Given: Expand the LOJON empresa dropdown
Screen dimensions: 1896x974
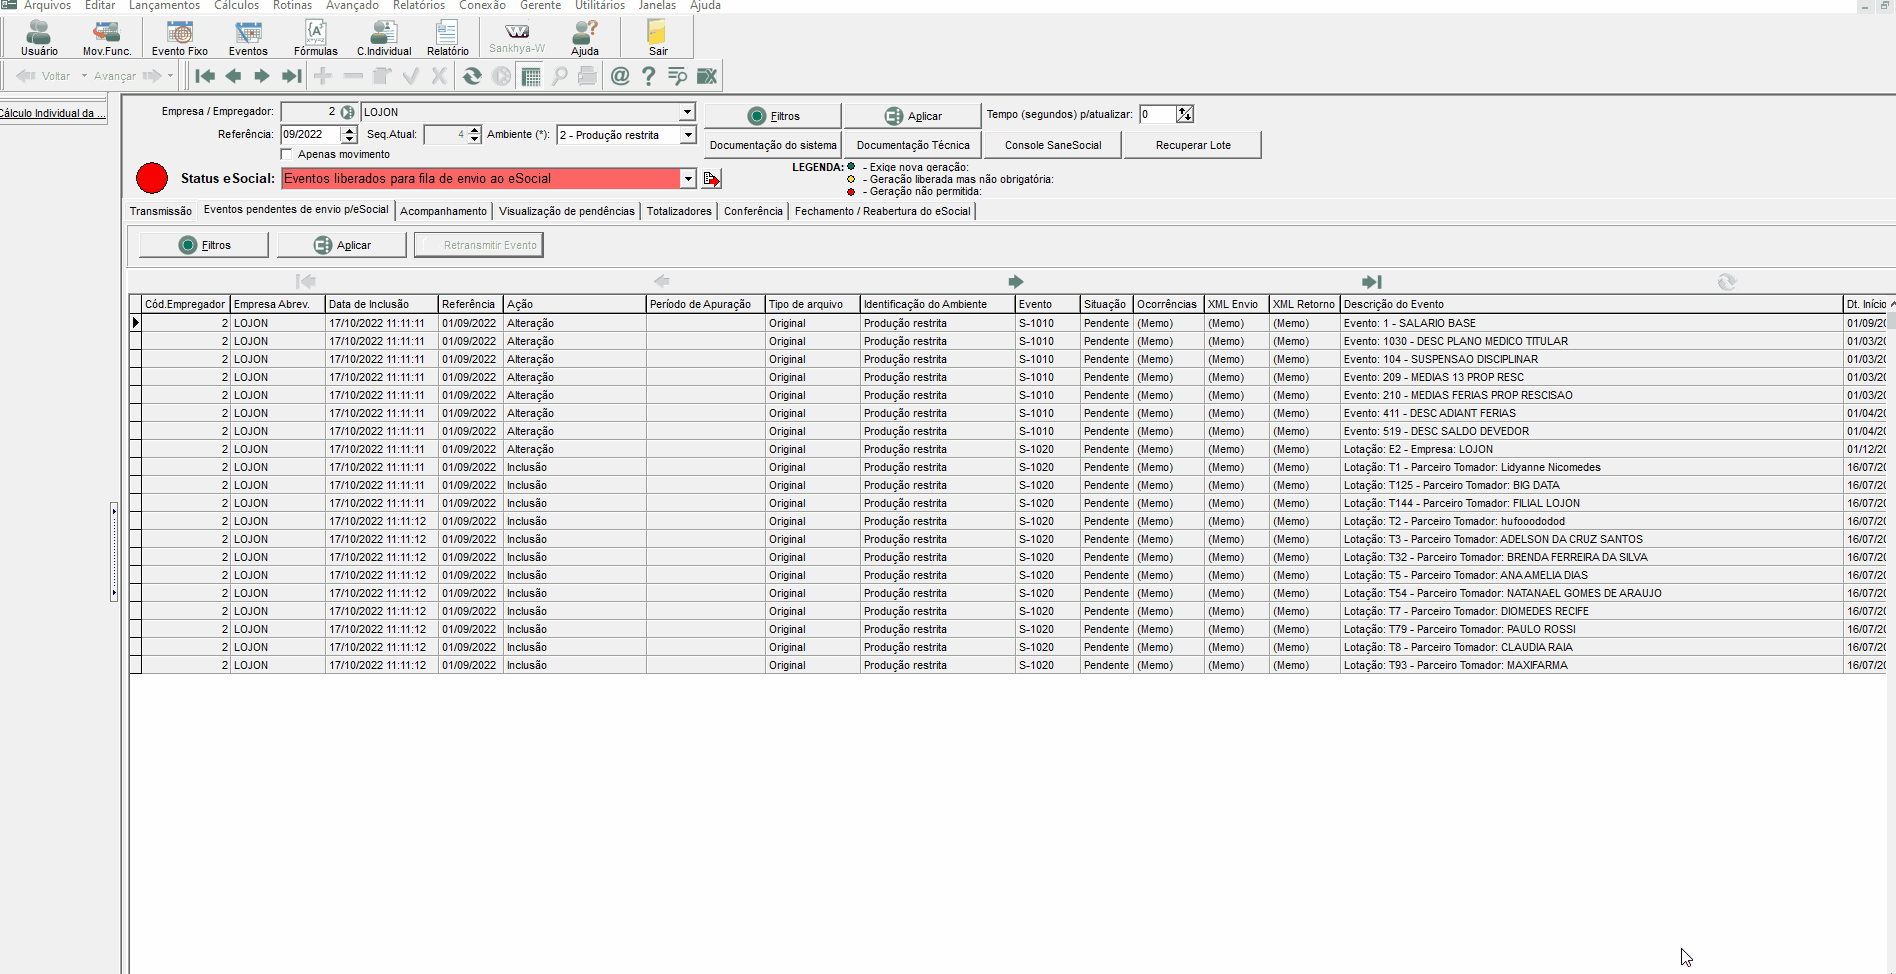Looking at the screenshot, I should [x=687, y=112].
